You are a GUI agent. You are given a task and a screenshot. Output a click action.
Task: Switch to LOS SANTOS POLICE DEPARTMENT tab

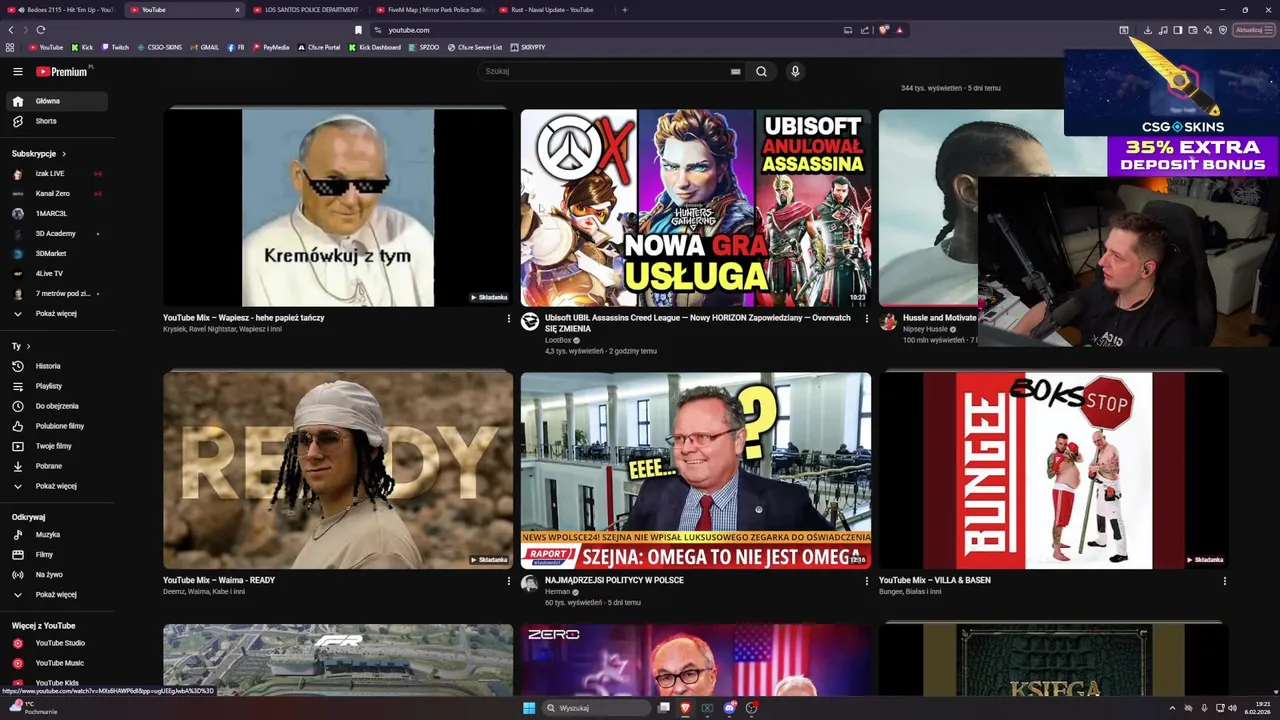(308, 10)
